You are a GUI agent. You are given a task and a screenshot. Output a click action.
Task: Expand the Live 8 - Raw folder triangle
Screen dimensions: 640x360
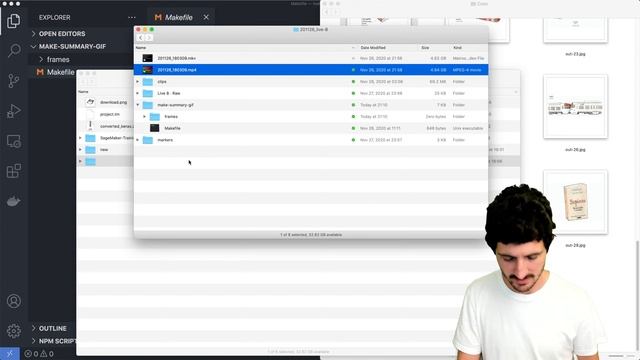[138, 93]
